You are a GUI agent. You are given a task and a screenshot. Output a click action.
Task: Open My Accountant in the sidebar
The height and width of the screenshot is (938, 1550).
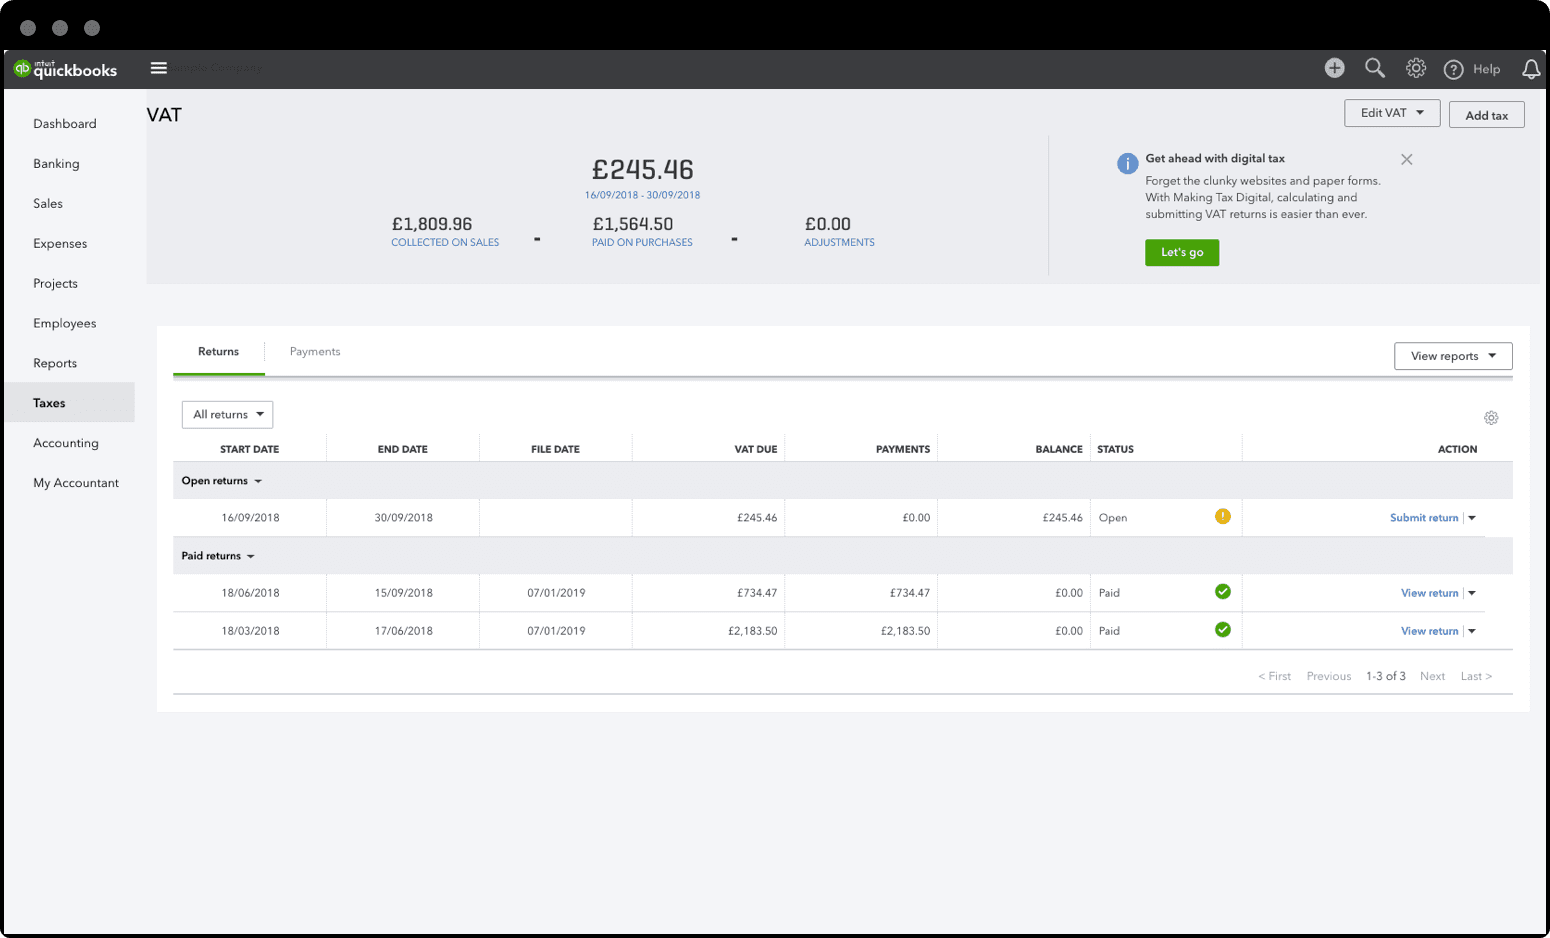point(76,483)
